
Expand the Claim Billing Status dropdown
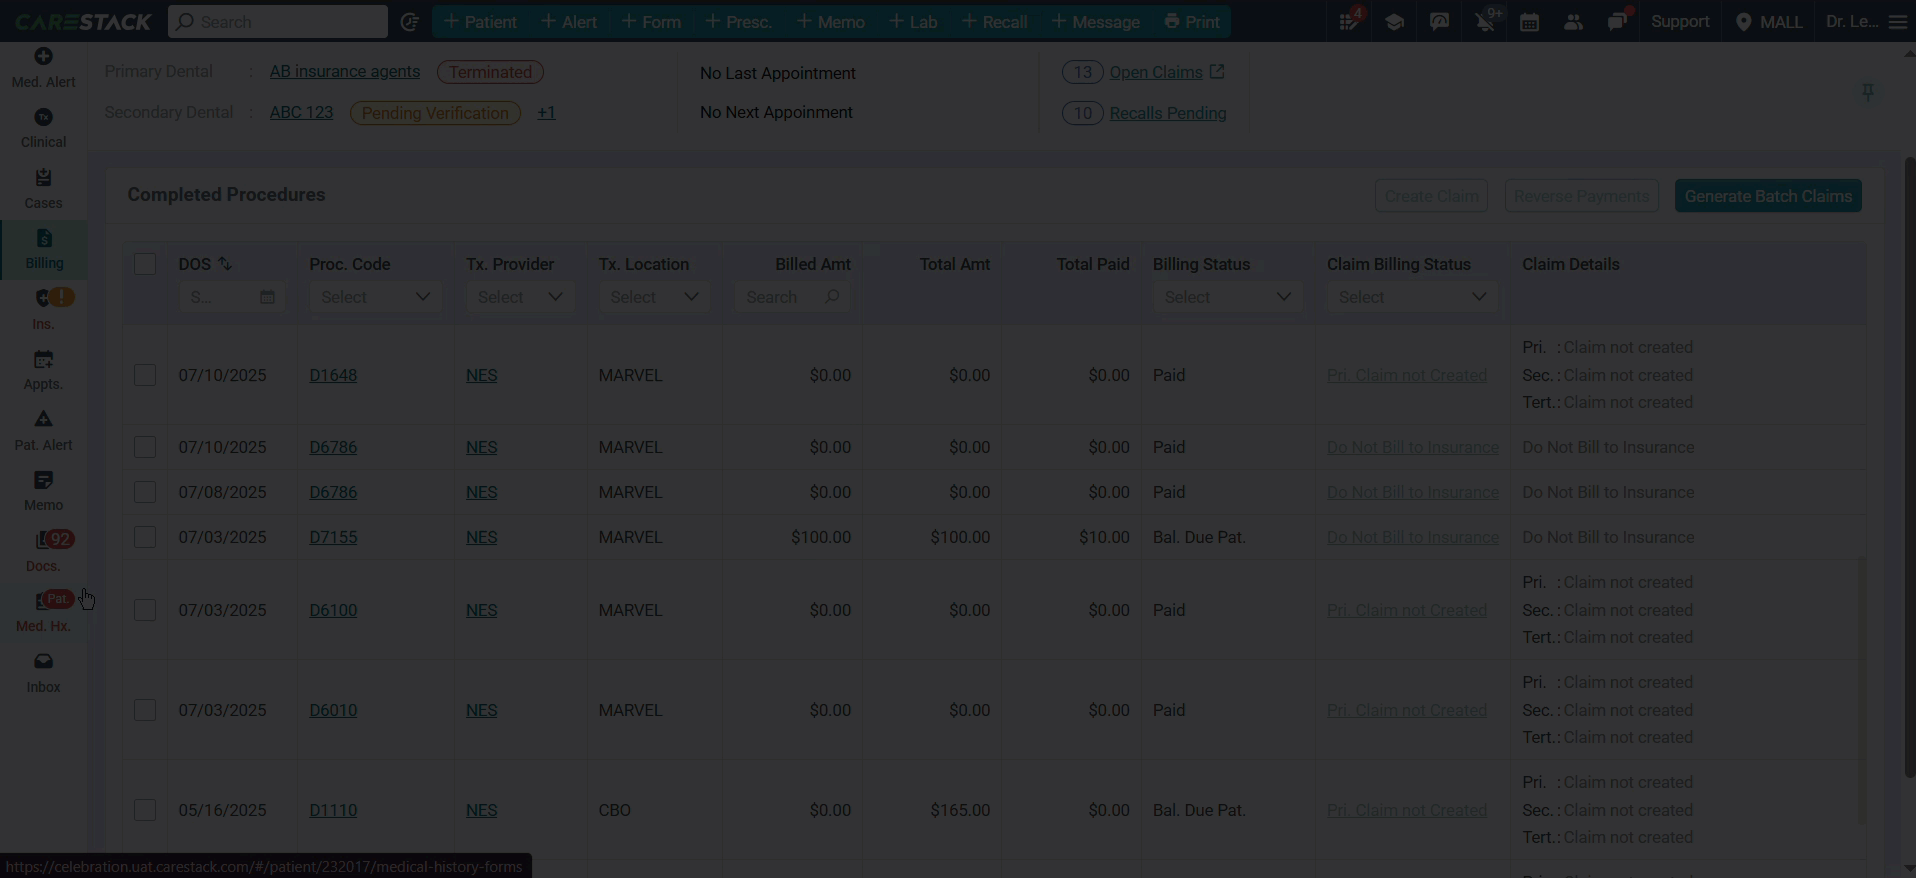(x=1412, y=297)
